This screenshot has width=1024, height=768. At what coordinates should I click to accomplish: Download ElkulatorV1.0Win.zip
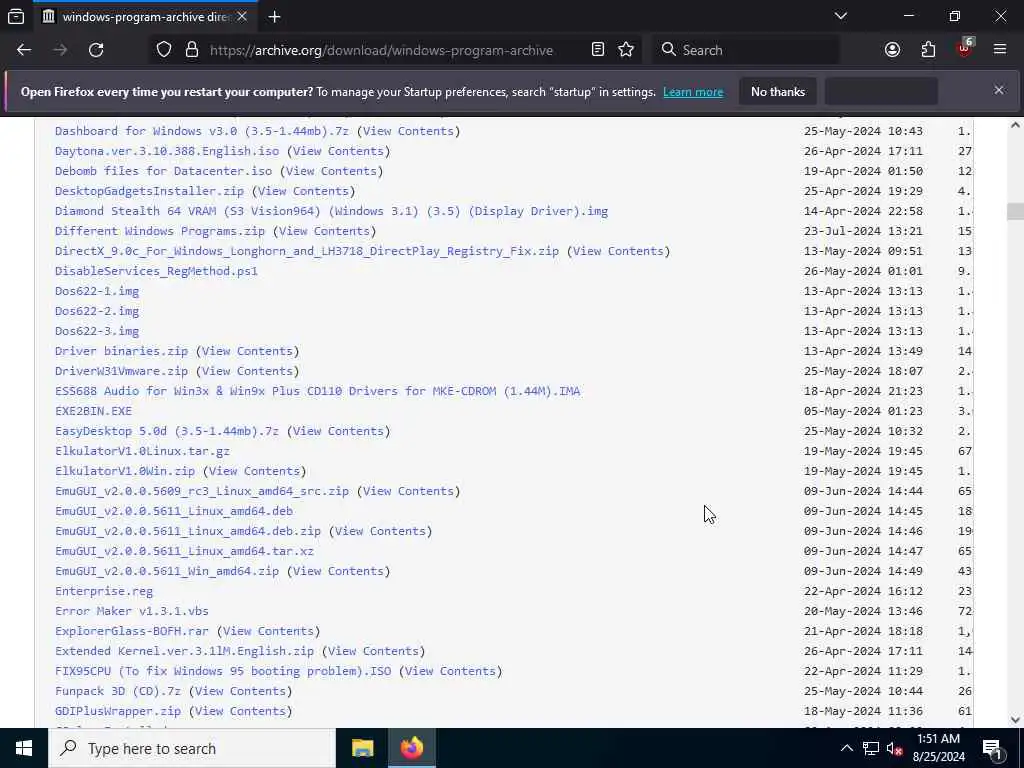tap(125, 471)
